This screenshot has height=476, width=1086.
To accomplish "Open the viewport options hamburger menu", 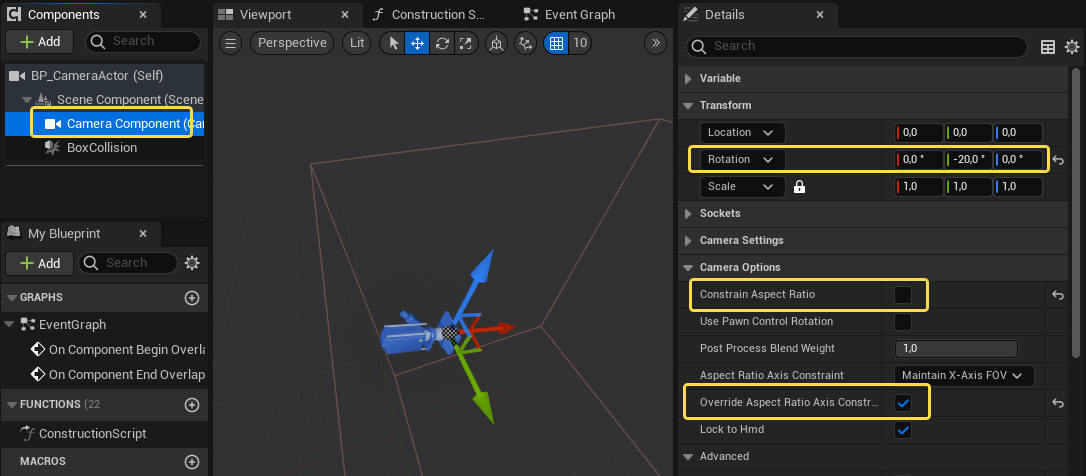I will [x=231, y=43].
